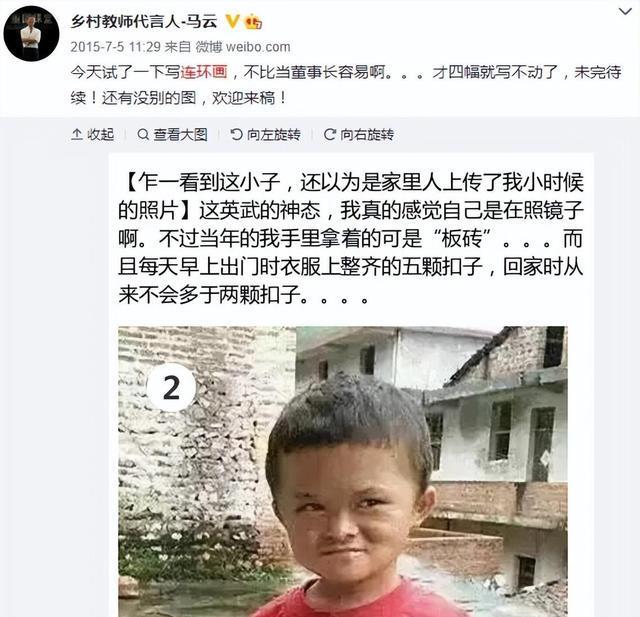Click the rotate-left arrow icon

(x=236, y=134)
